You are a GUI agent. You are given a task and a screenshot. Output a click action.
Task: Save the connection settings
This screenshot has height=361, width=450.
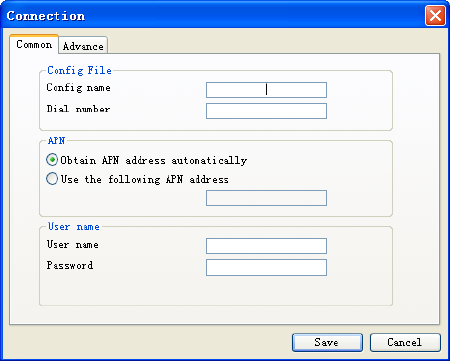click(327, 342)
